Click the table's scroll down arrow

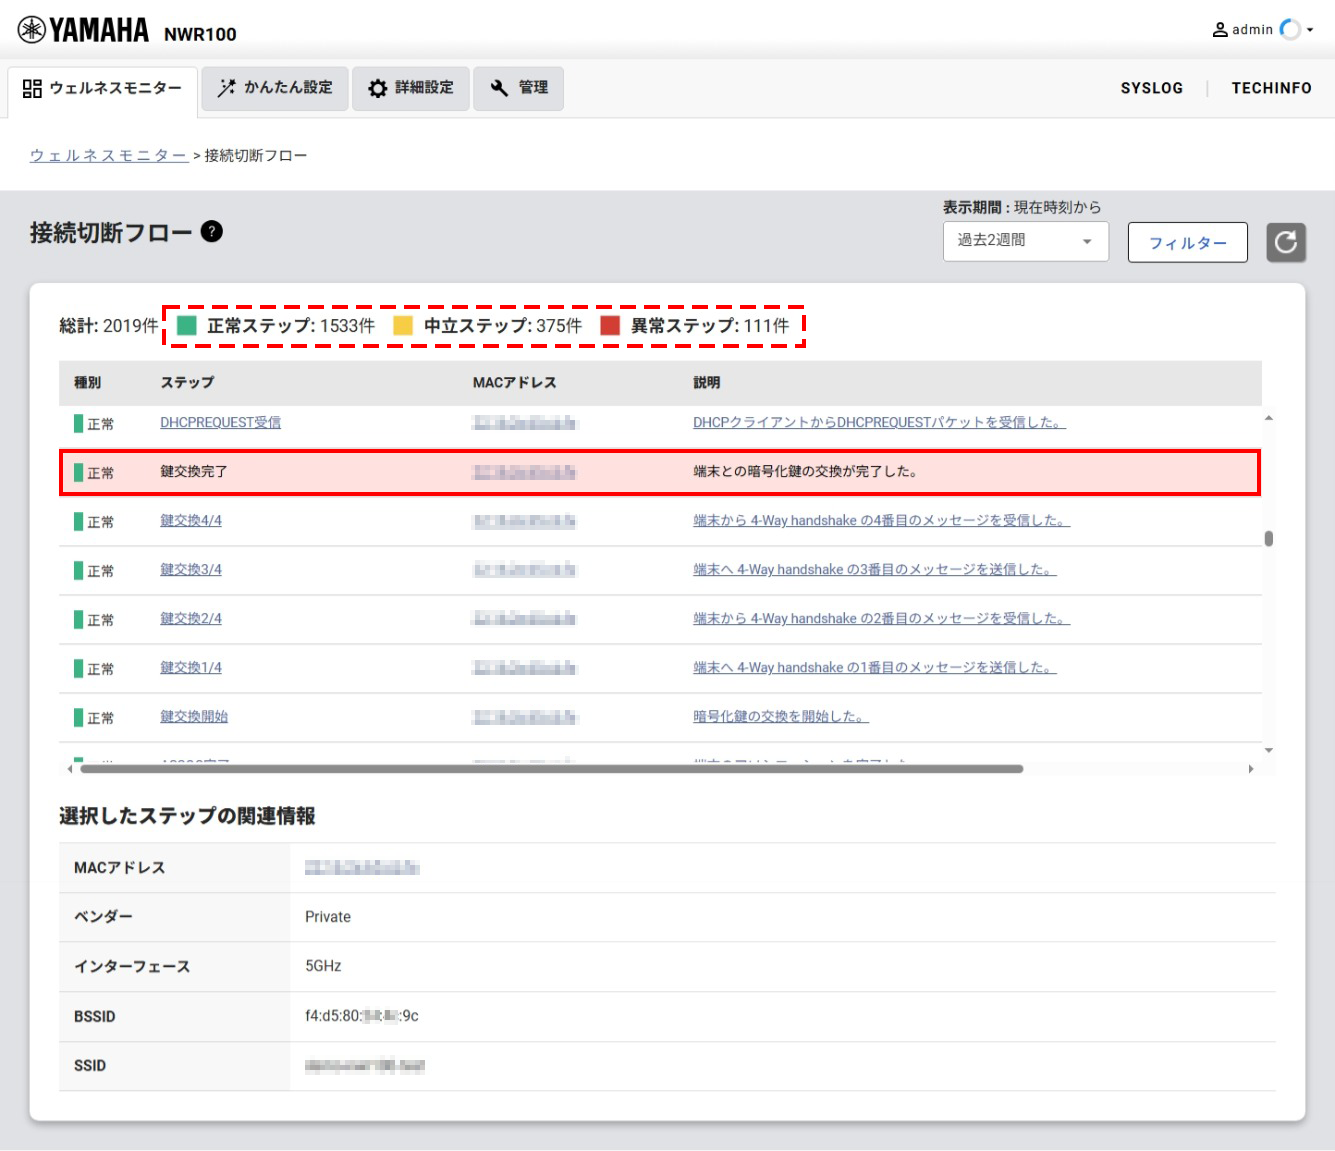(x=1268, y=750)
